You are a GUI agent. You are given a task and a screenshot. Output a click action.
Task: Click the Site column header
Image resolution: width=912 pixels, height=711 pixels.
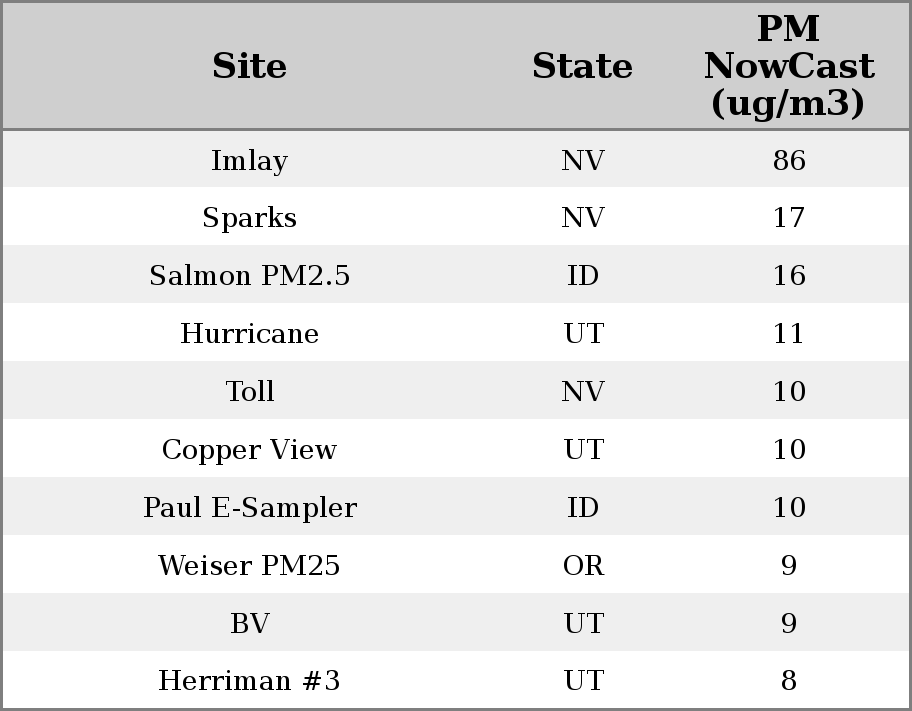pos(249,66)
